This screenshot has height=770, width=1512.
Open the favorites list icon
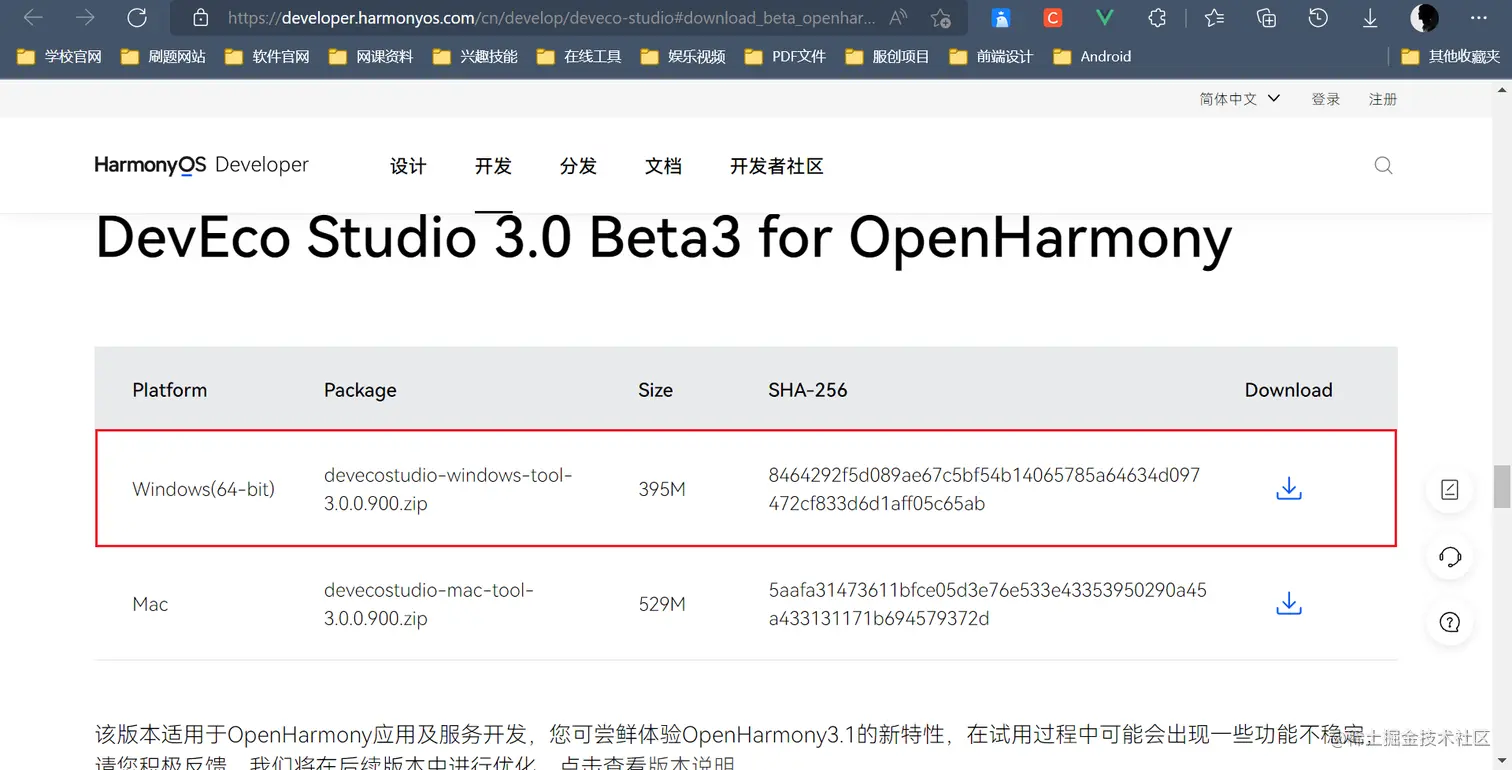pyautogui.click(x=1214, y=17)
